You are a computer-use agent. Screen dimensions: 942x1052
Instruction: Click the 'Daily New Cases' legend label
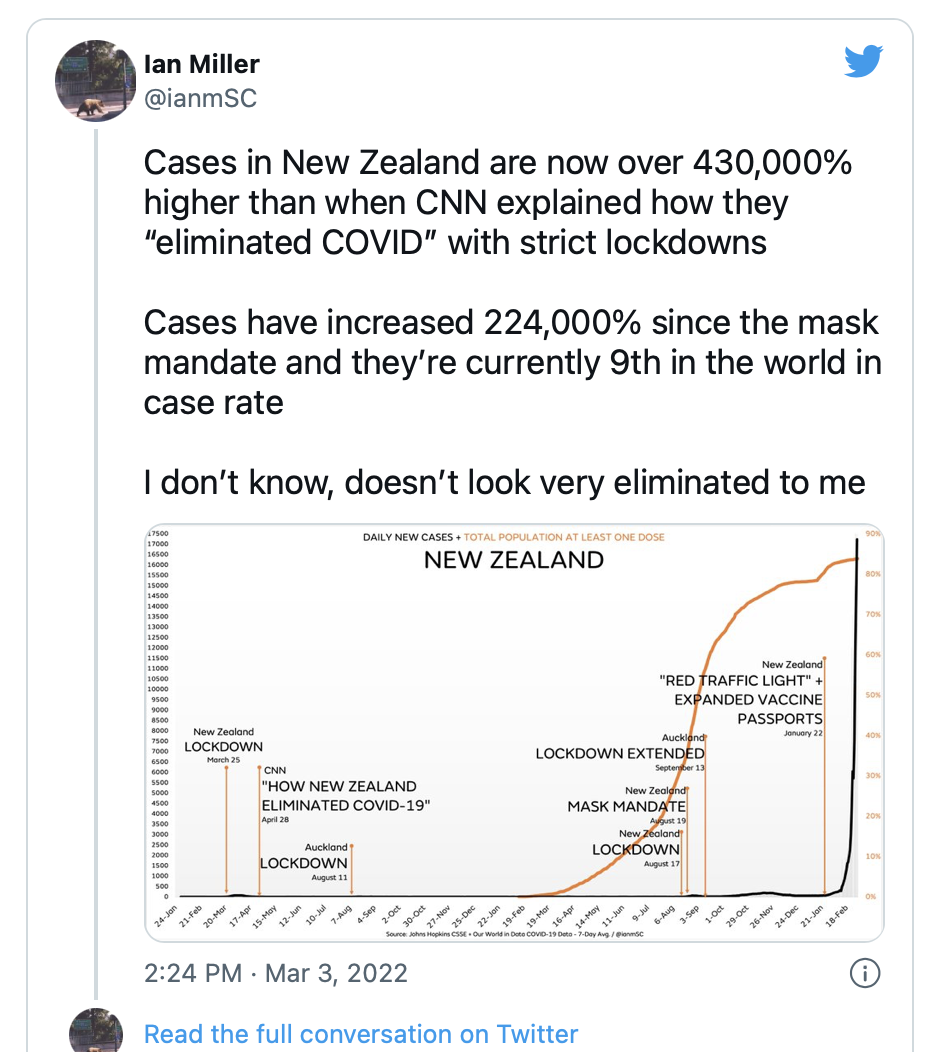click(408, 537)
